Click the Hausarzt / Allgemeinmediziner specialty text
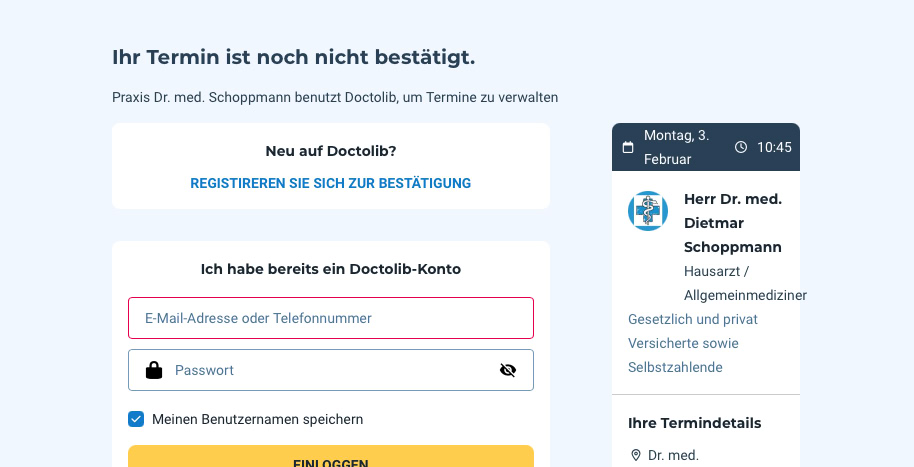This screenshot has width=914, height=467. (x=744, y=283)
